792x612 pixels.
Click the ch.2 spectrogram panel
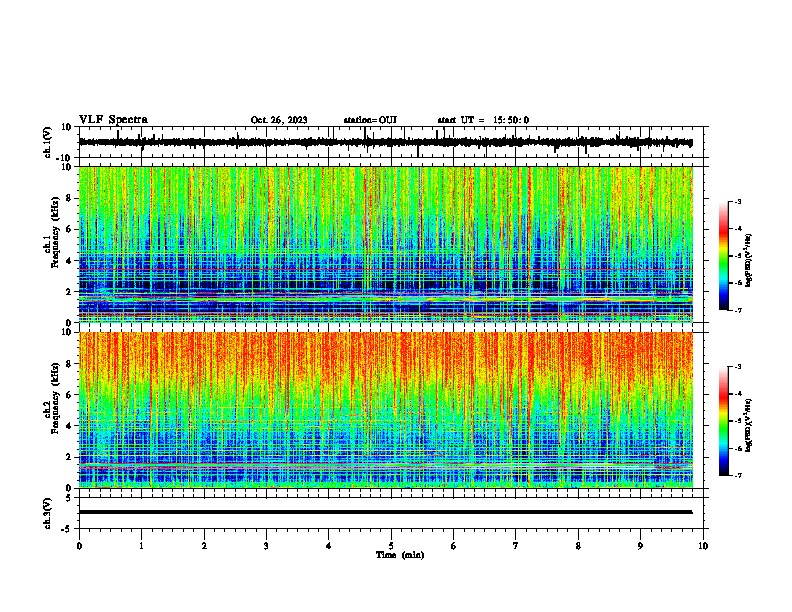[386, 410]
